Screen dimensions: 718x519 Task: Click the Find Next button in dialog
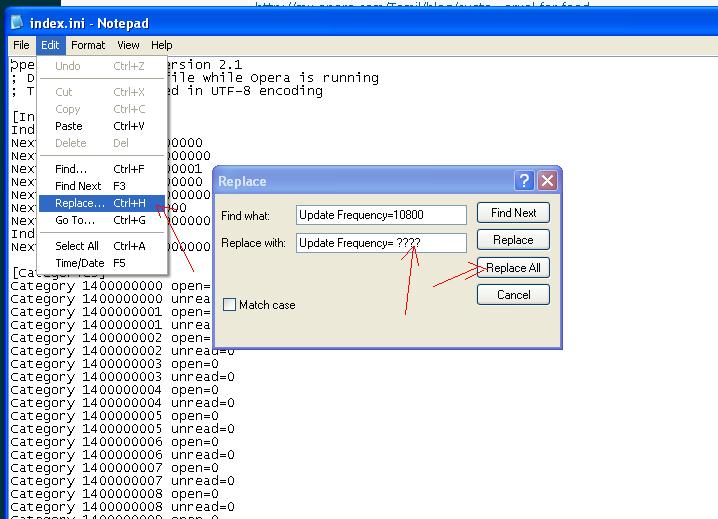513,213
